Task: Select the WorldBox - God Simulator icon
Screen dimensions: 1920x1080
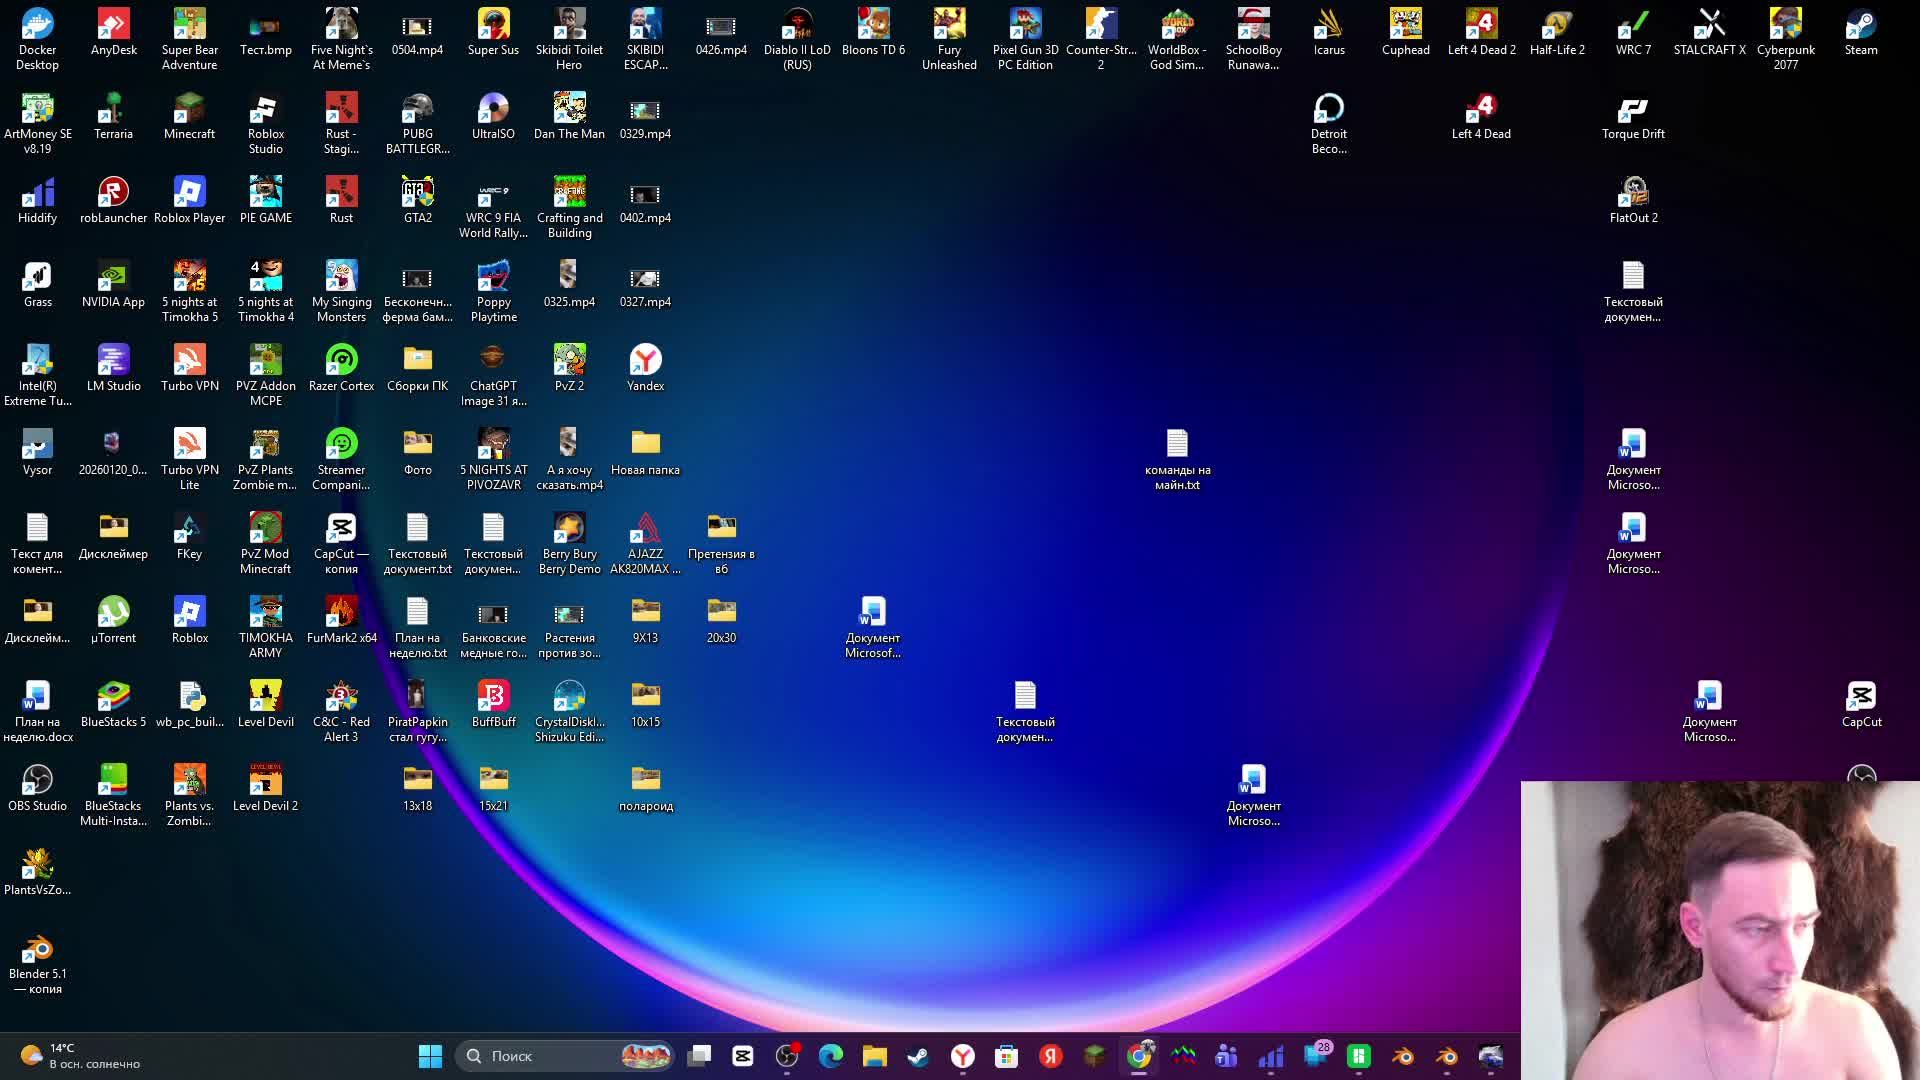Action: point(1177,38)
